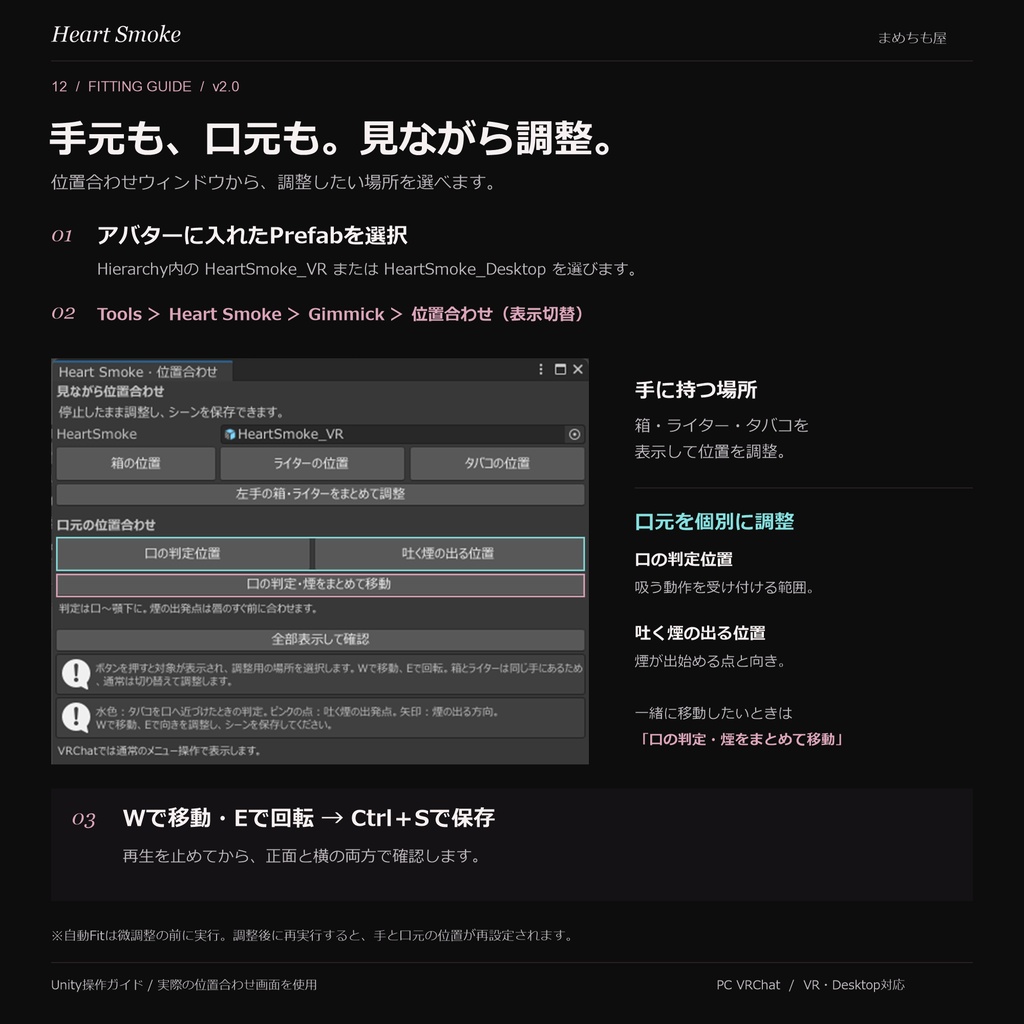The height and width of the screenshot is (1024, 1024).
Task: Click the 手に持つ場所 heading
Action: click(x=696, y=390)
